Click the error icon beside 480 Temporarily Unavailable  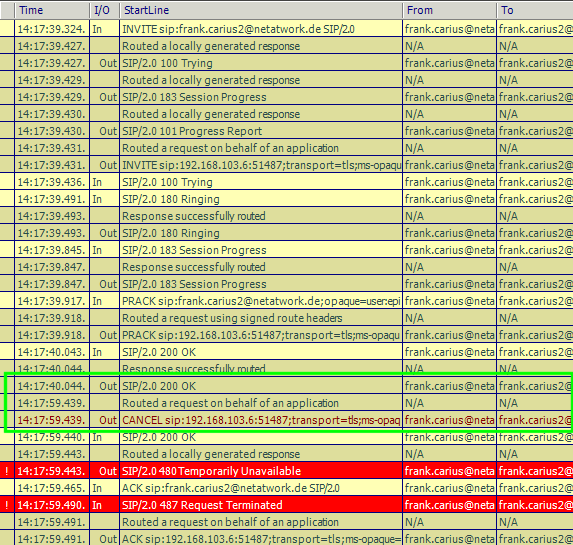click(7, 471)
